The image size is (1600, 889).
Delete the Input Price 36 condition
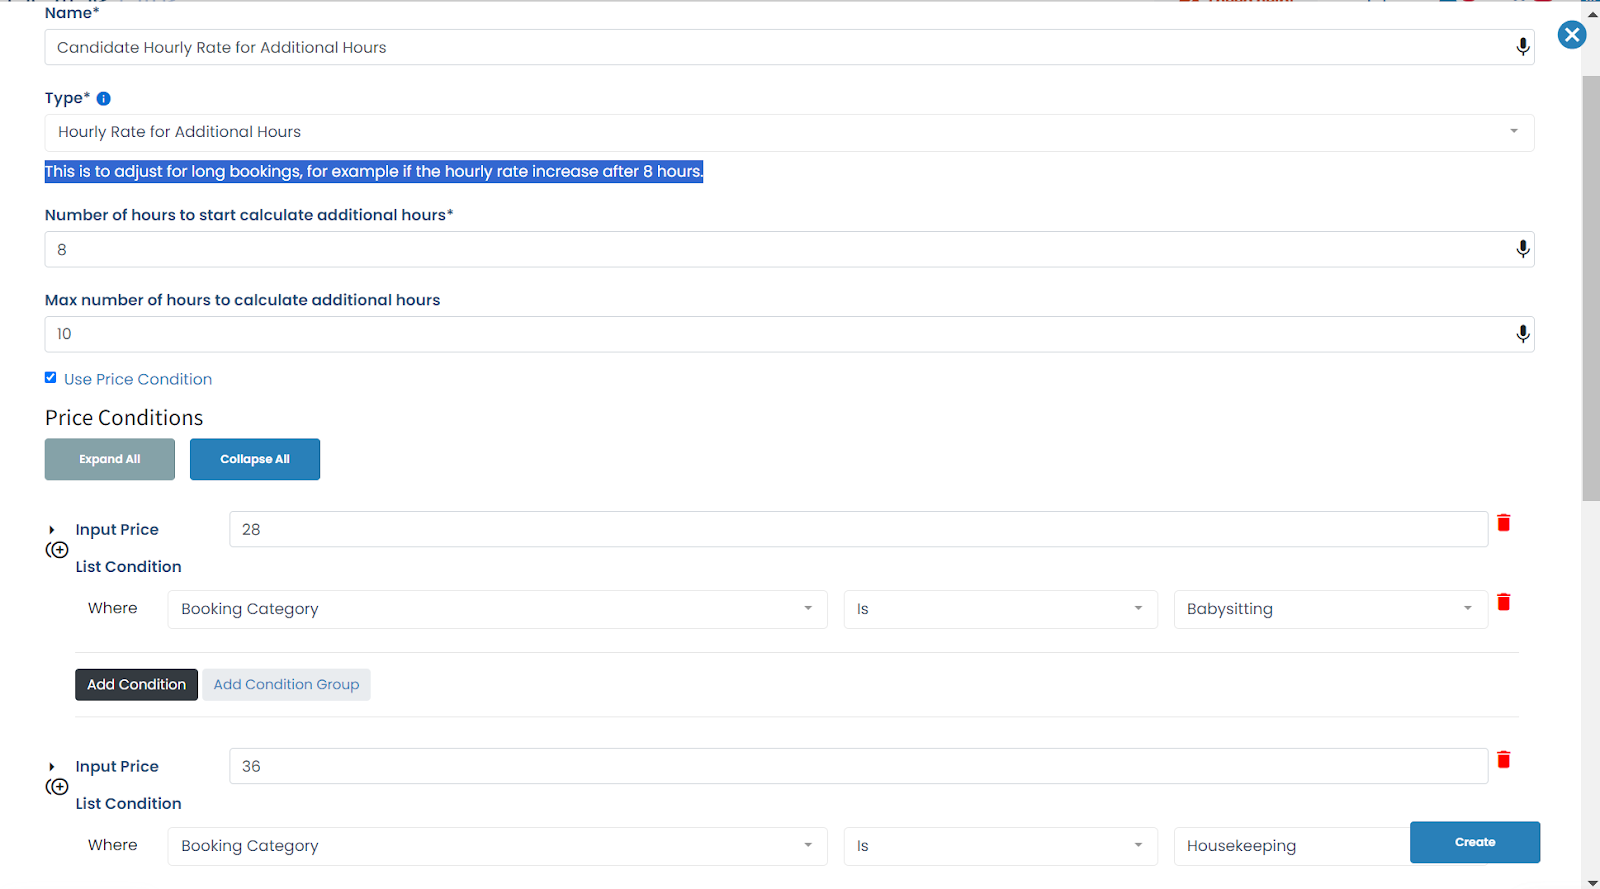coord(1503,760)
